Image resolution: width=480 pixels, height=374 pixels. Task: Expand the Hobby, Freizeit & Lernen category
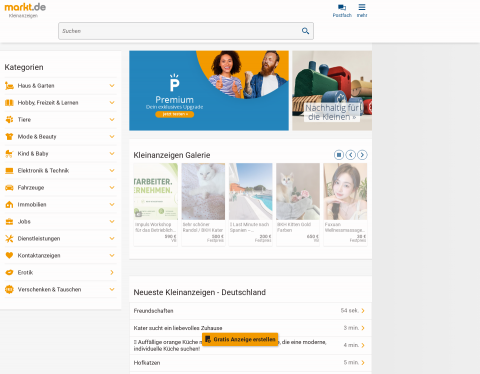(112, 103)
